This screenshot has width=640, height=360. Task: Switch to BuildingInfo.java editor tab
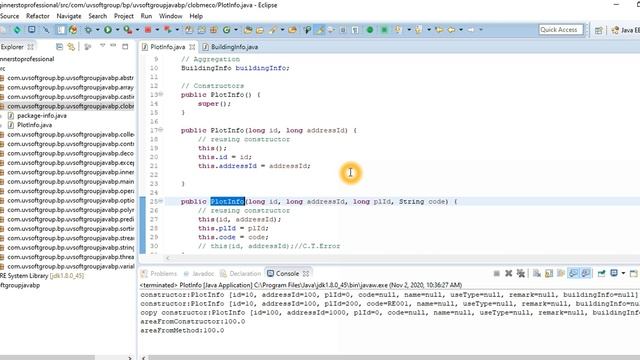click(x=230, y=47)
